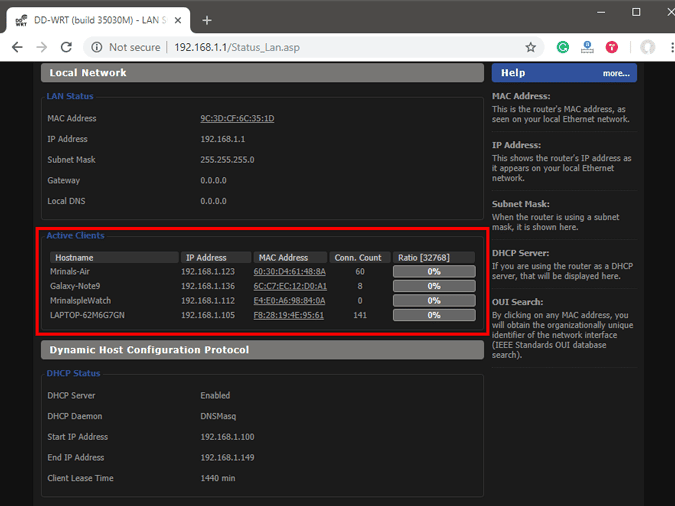Click the Ratio [32768] column header
The width and height of the screenshot is (675, 506).
(434, 258)
